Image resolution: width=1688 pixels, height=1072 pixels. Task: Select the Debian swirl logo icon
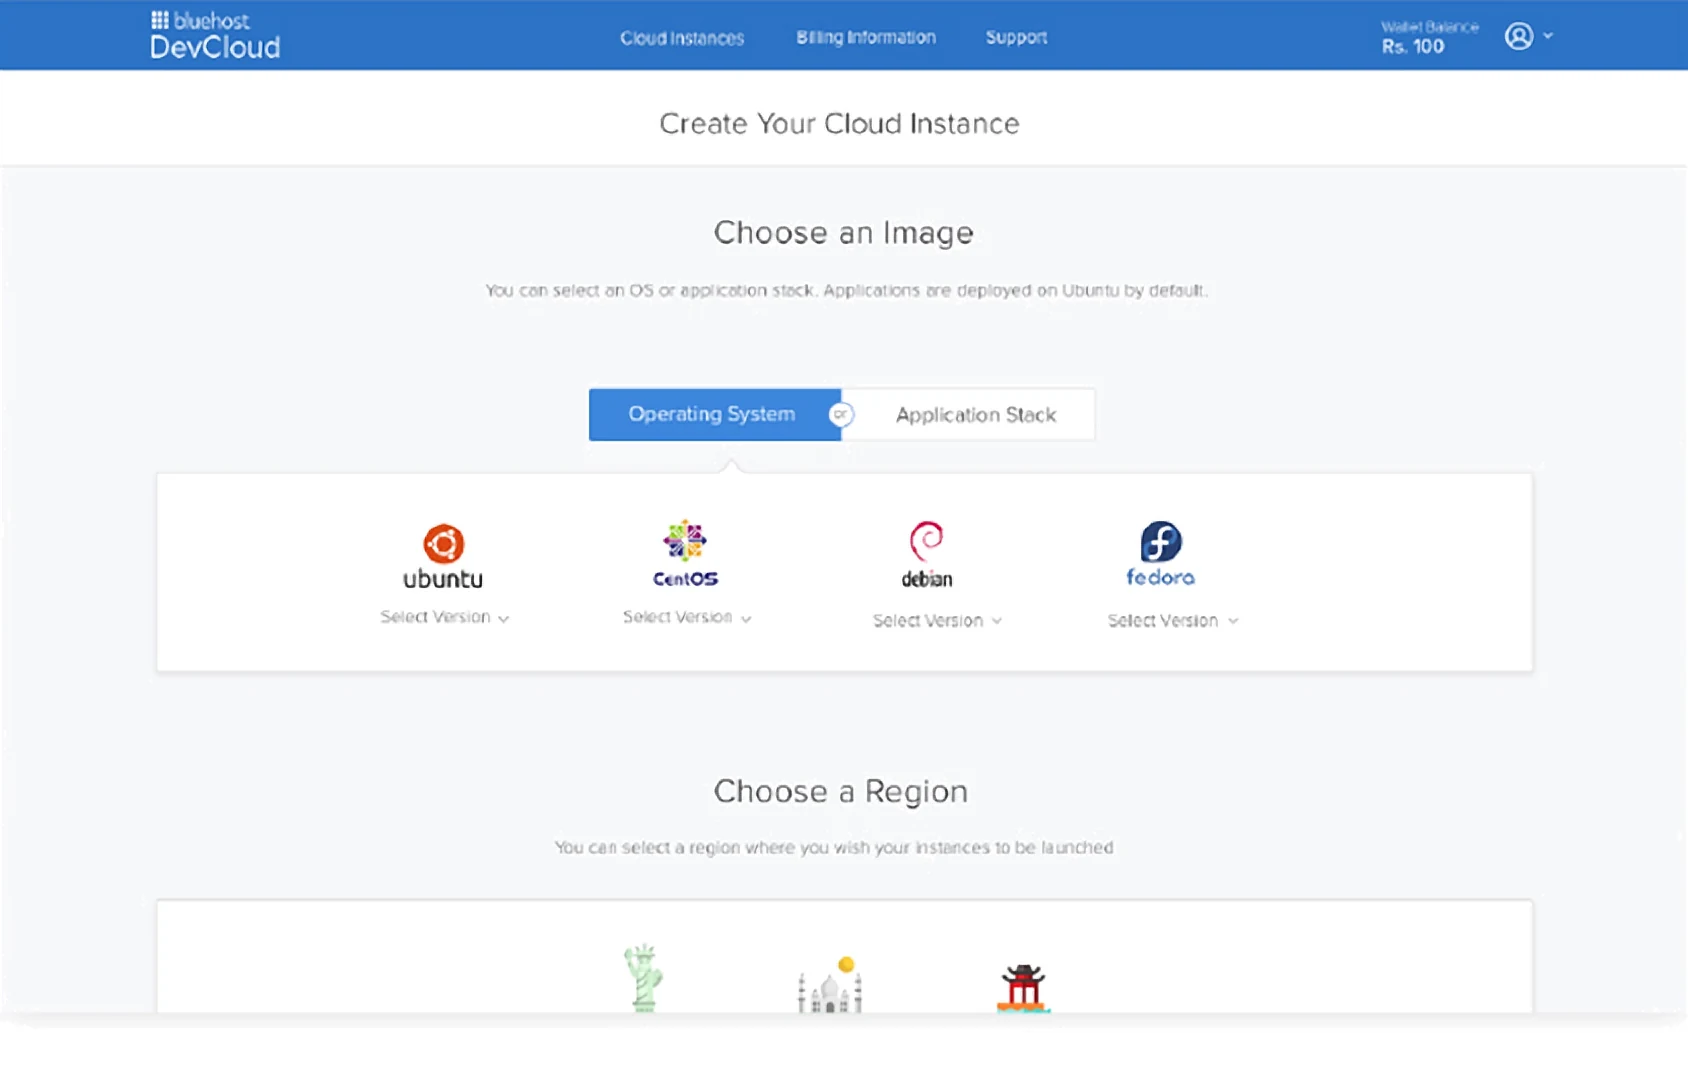926,541
